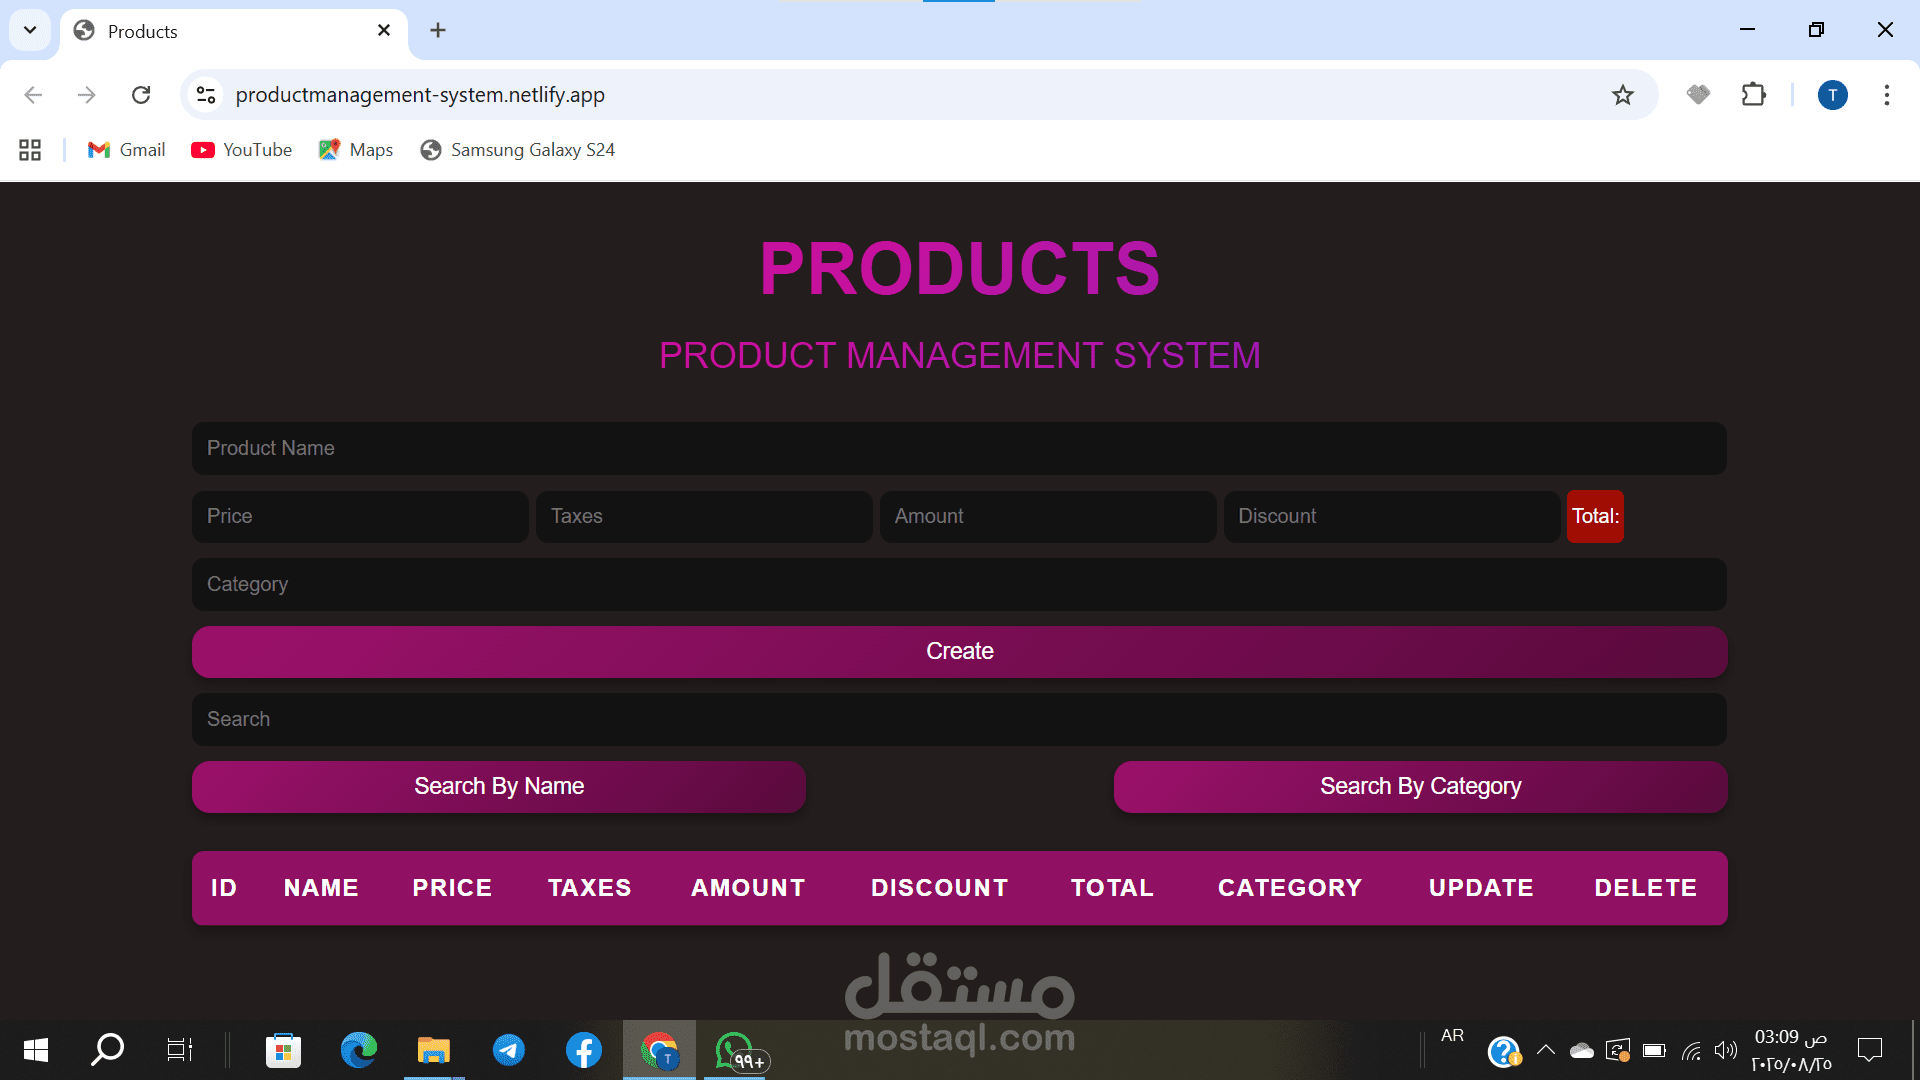Click the UPDATE column header

point(1481,888)
